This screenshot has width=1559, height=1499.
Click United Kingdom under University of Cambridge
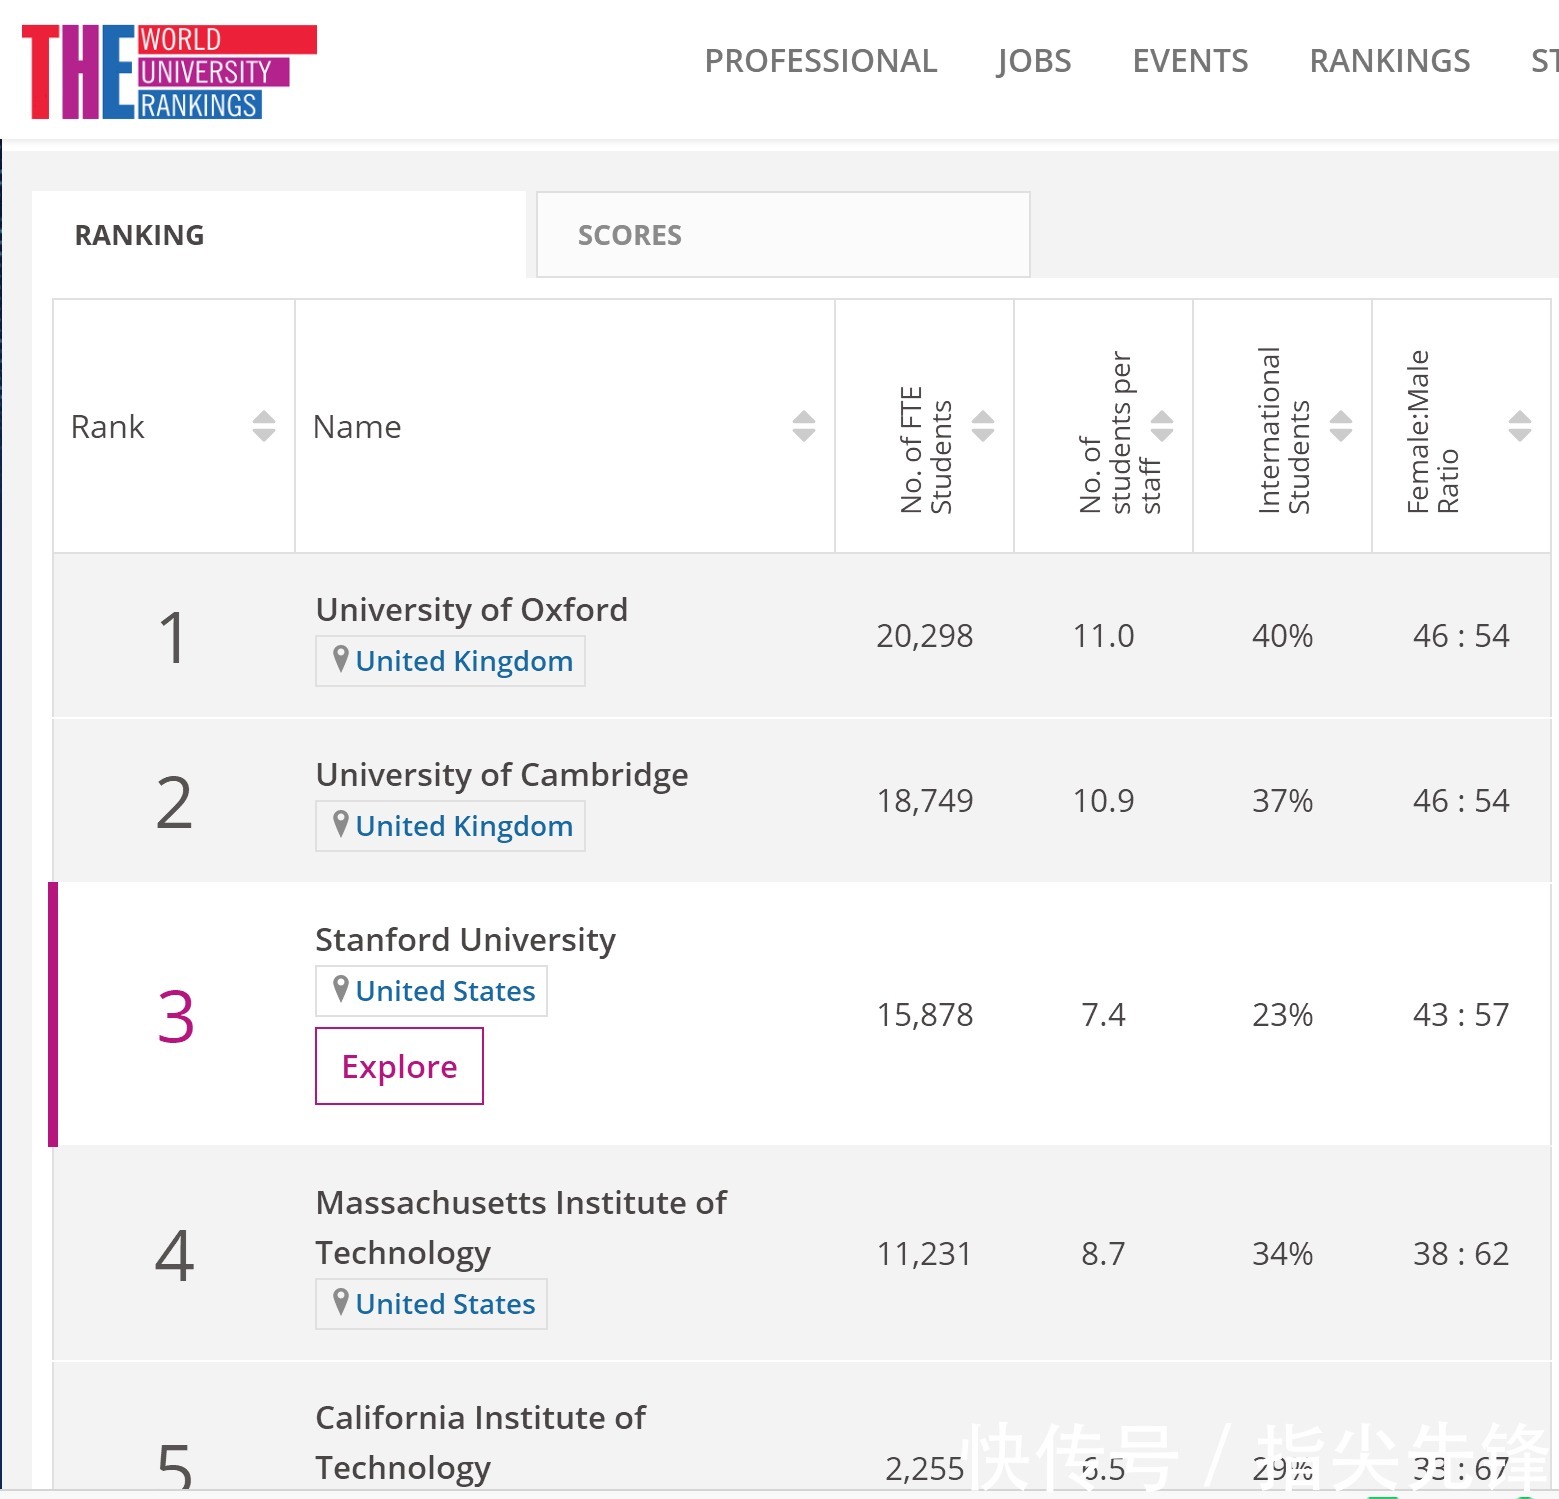point(464,826)
